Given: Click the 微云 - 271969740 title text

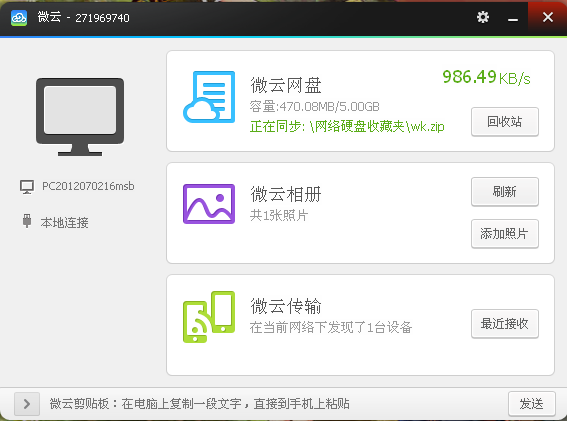Looking at the screenshot, I should [84, 17].
